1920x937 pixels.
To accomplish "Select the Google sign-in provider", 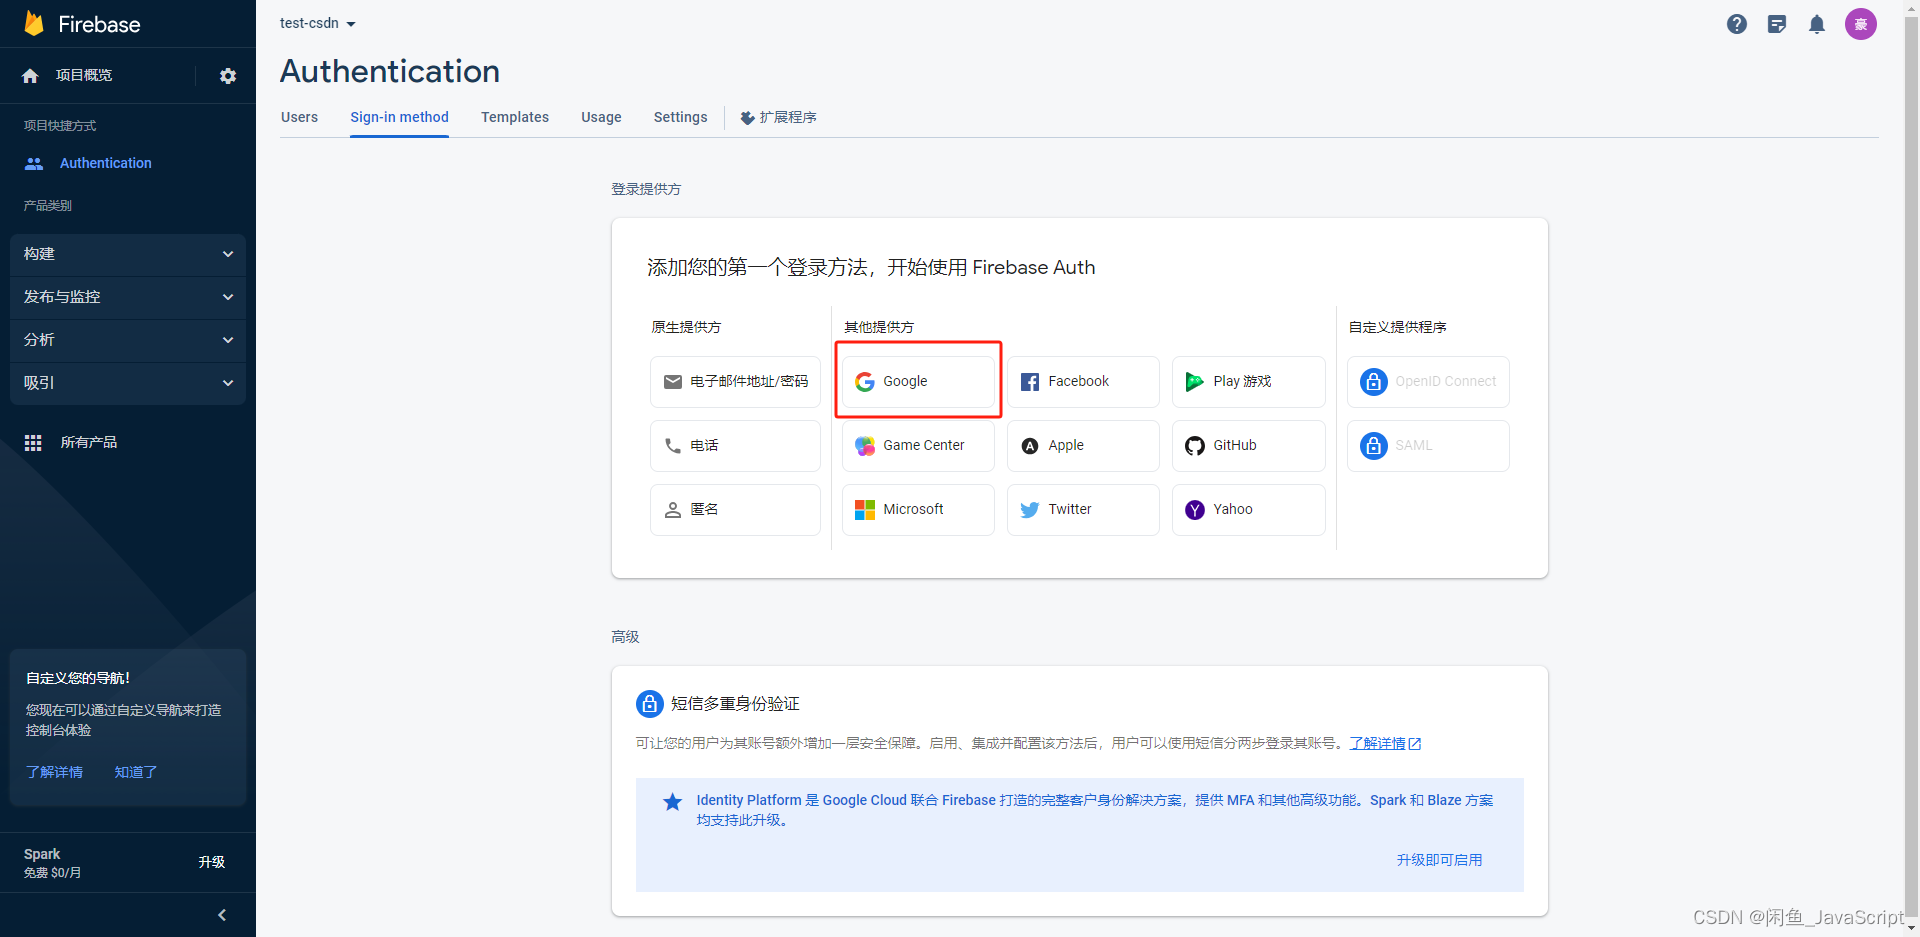I will tap(918, 381).
